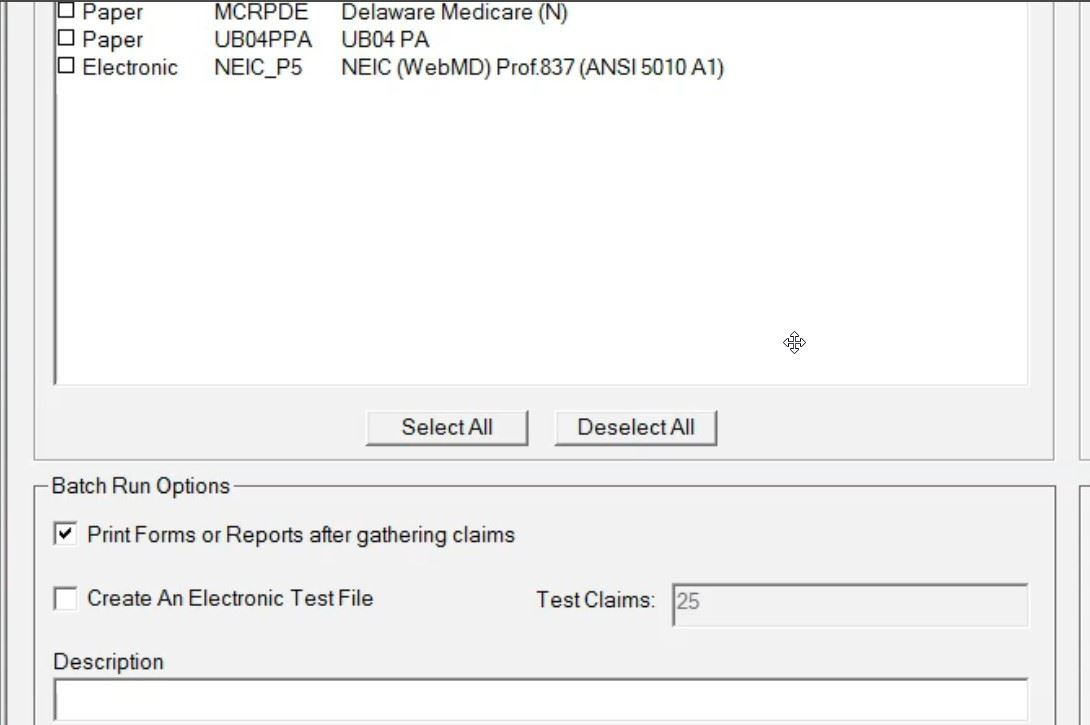
Task: Click the 'Create An Electronic Test File' label text
Action: 230,599
